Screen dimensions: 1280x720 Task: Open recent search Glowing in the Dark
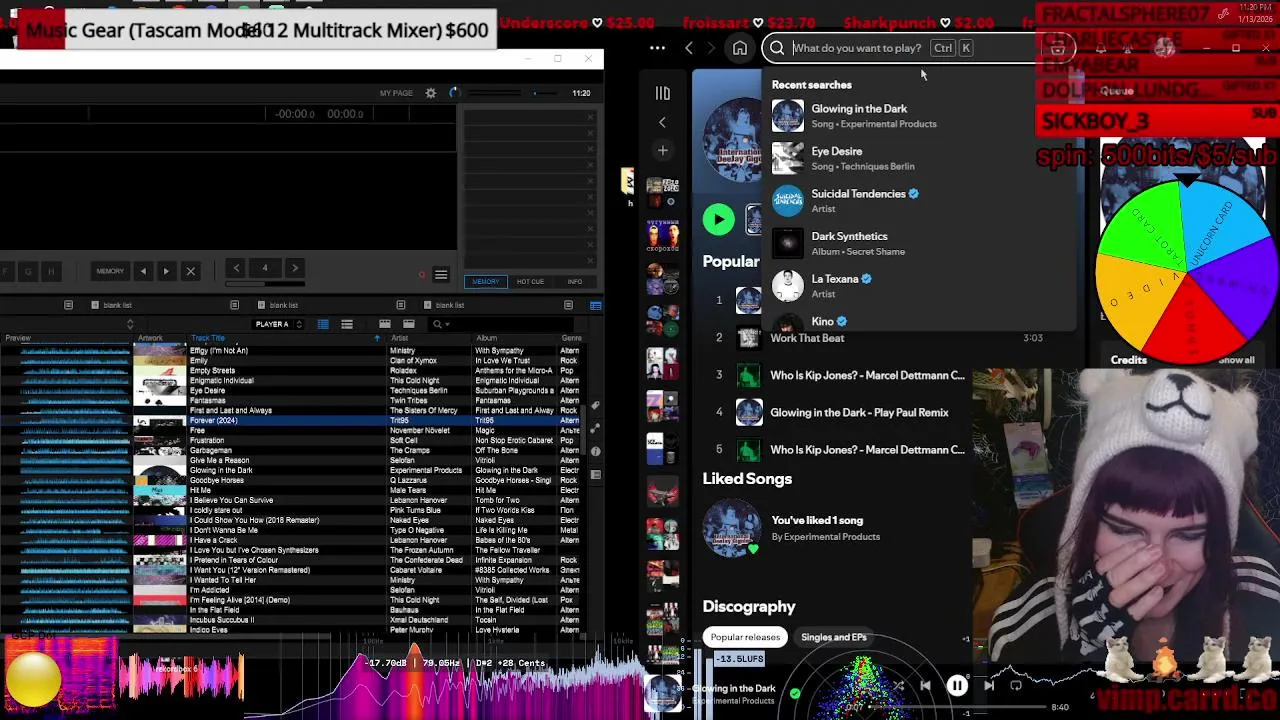point(917,116)
